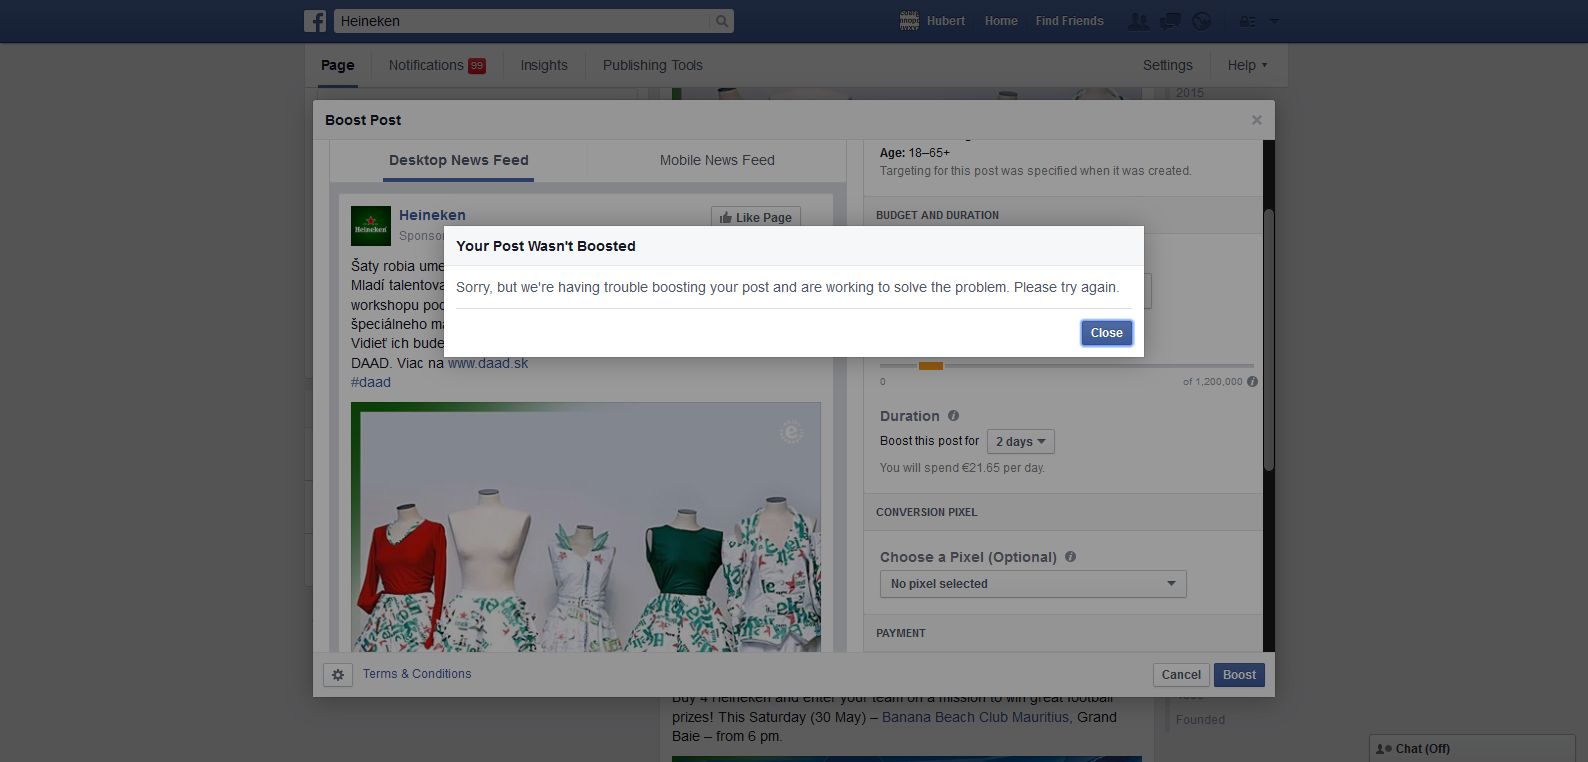Image resolution: width=1588 pixels, height=762 pixels.
Task: Click the info icon next to Duration
Action: click(953, 416)
